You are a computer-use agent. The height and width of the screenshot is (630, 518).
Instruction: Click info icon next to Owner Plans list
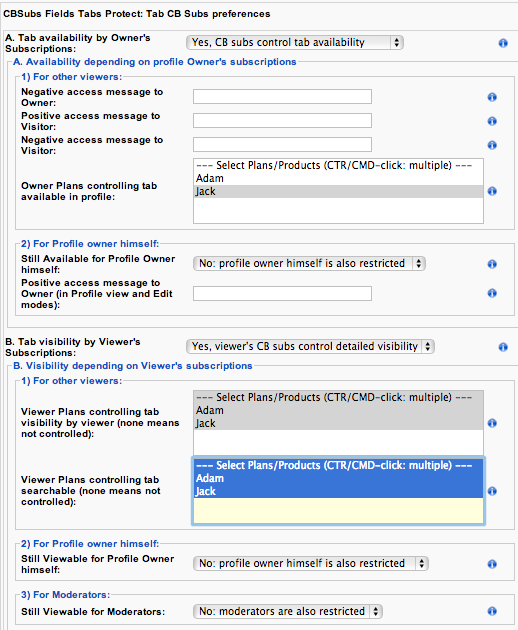(492, 191)
